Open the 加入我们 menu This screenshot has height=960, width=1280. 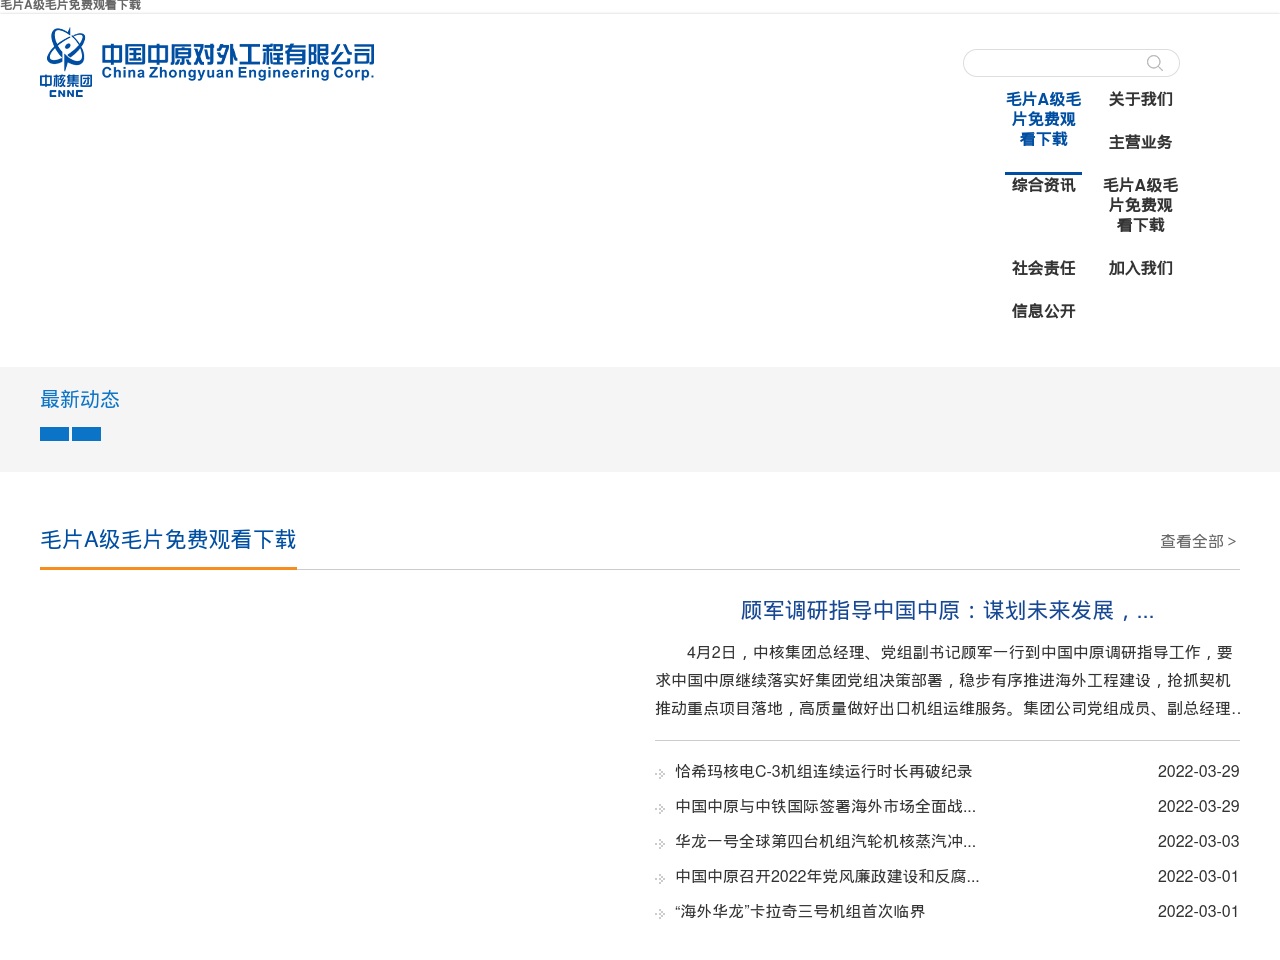point(1140,268)
